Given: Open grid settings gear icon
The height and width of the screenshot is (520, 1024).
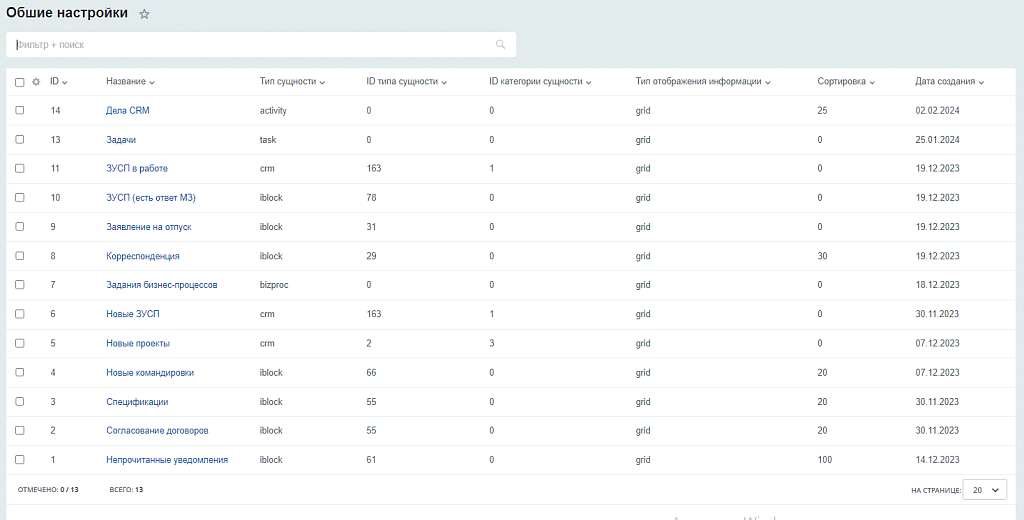Looking at the screenshot, I should (x=36, y=82).
